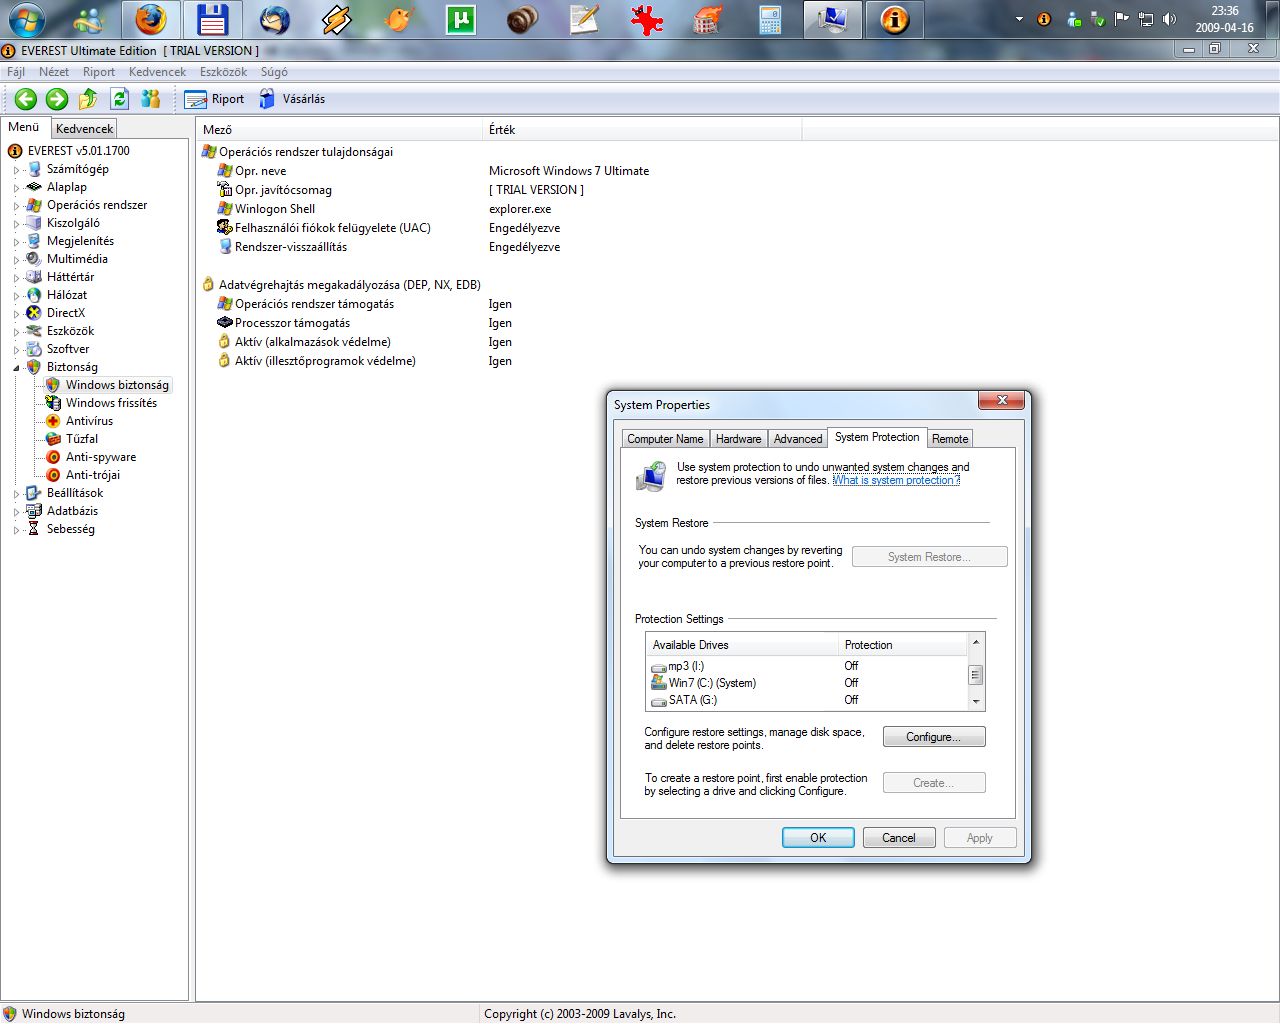Open the Computer Name tab
Image resolution: width=1280 pixels, height=1024 pixels.
click(x=665, y=439)
